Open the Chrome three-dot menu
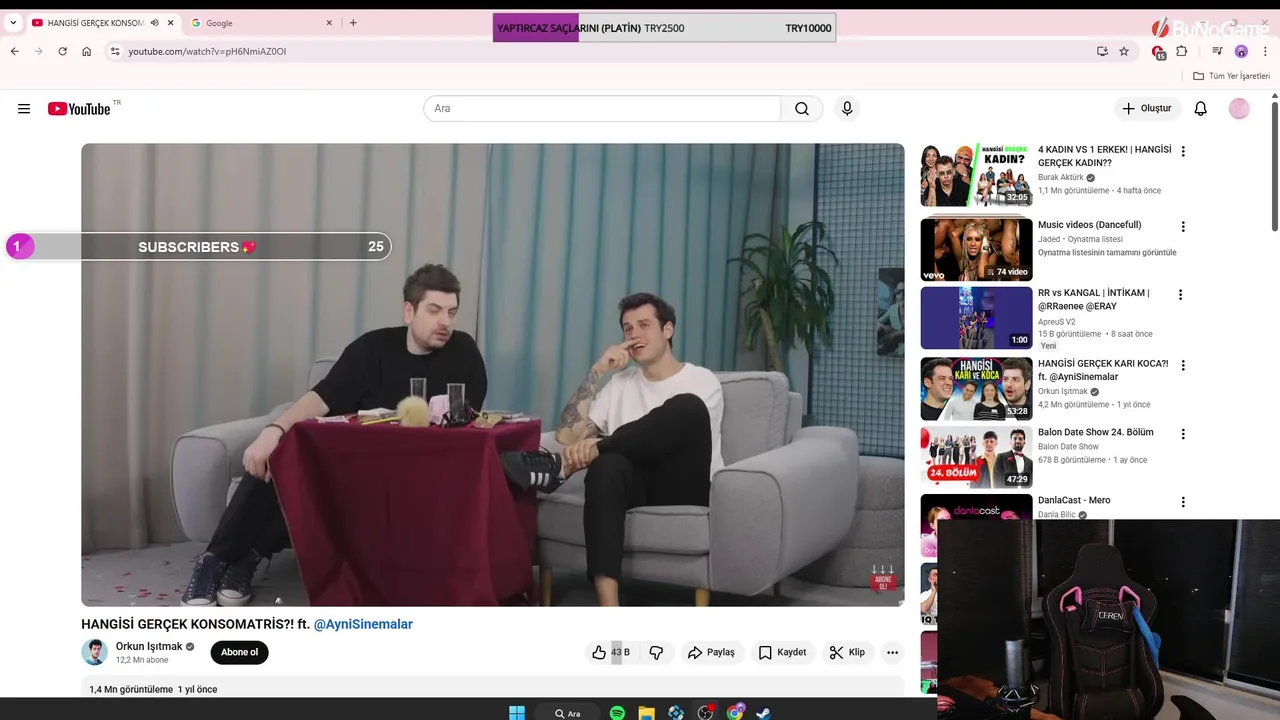 (x=1265, y=51)
